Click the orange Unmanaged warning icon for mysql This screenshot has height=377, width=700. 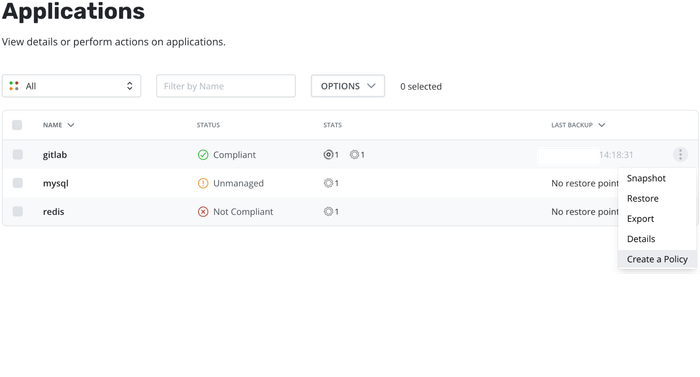(x=203, y=183)
